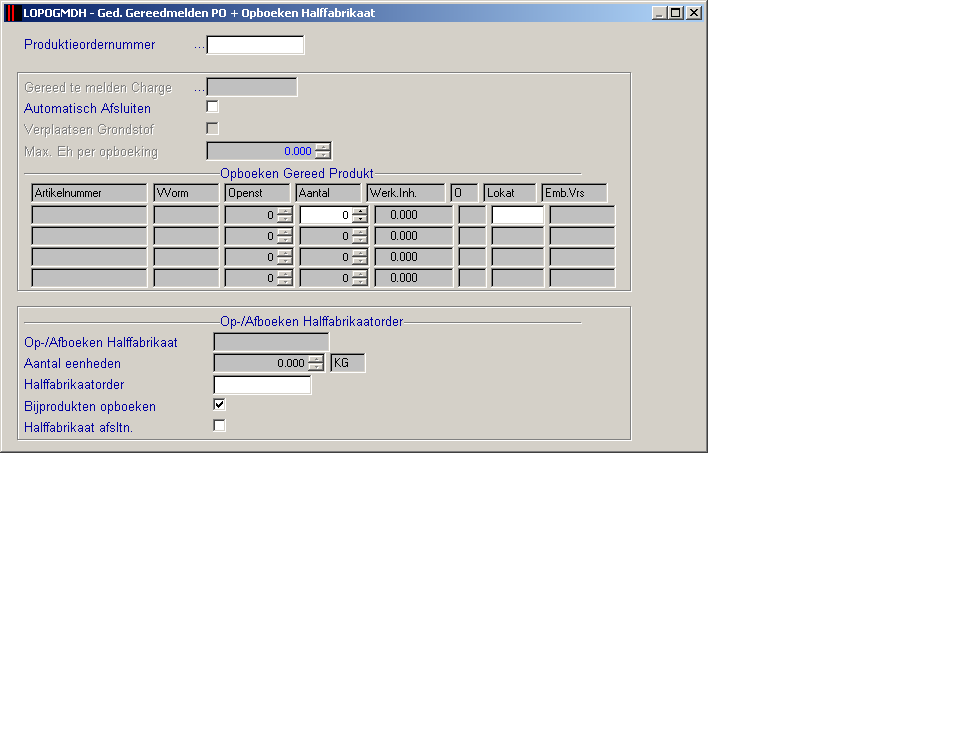Click second row Artikelnummer cell
The width and height of the screenshot is (957, 733).
[89, 236]
